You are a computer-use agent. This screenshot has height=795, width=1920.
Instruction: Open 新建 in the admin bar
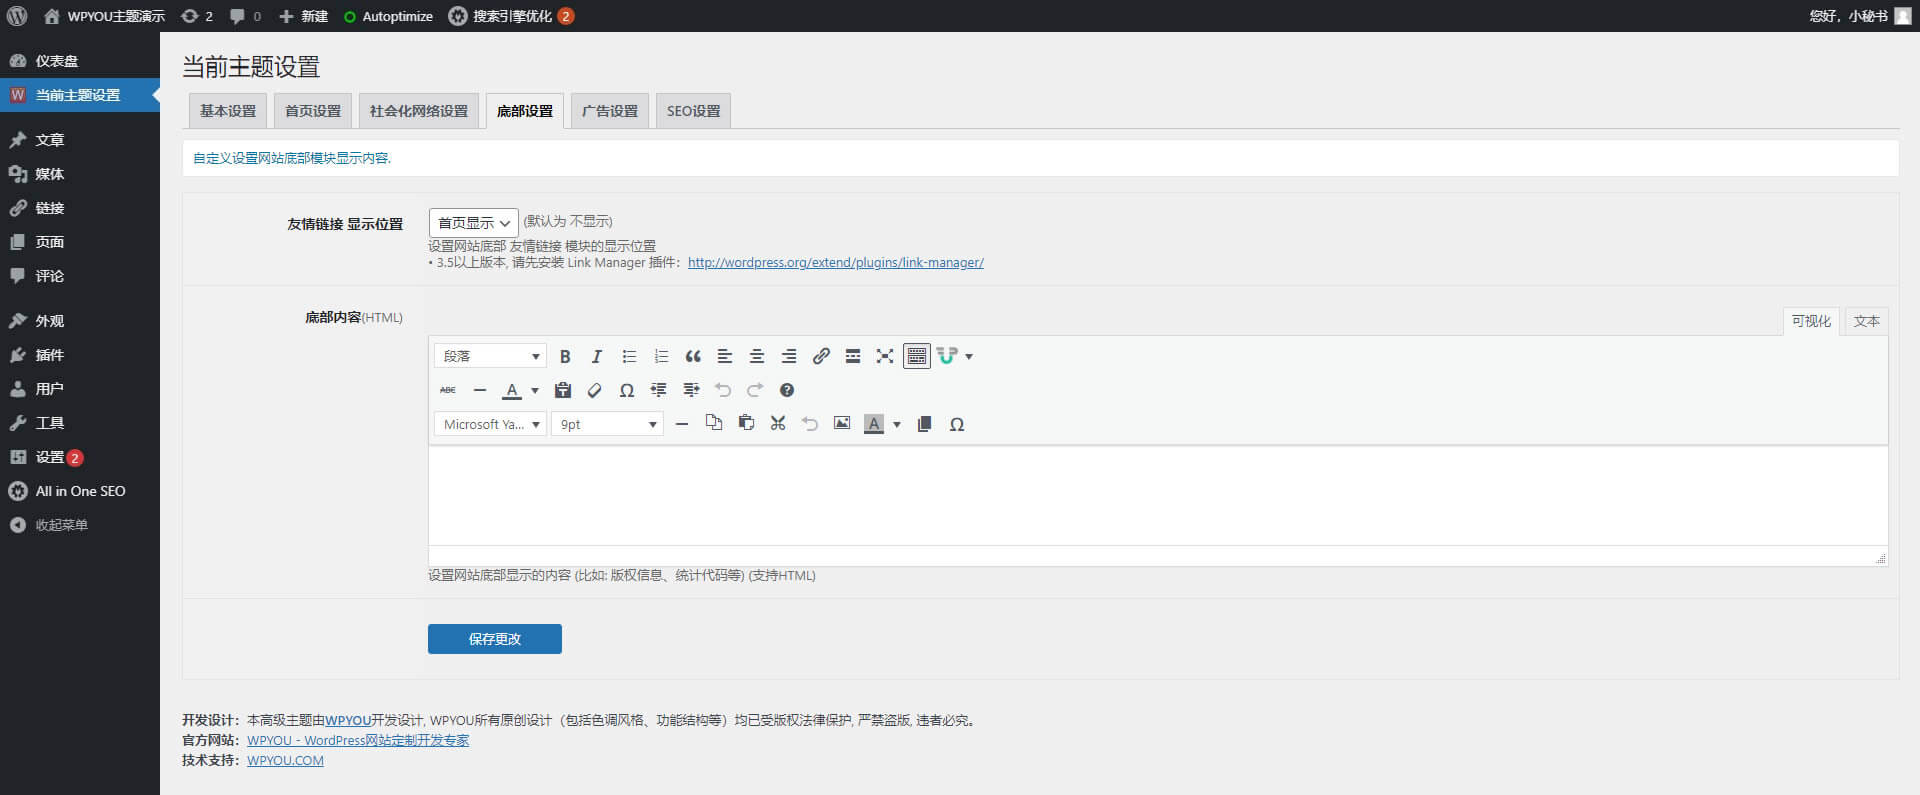[x=303, y=16]
